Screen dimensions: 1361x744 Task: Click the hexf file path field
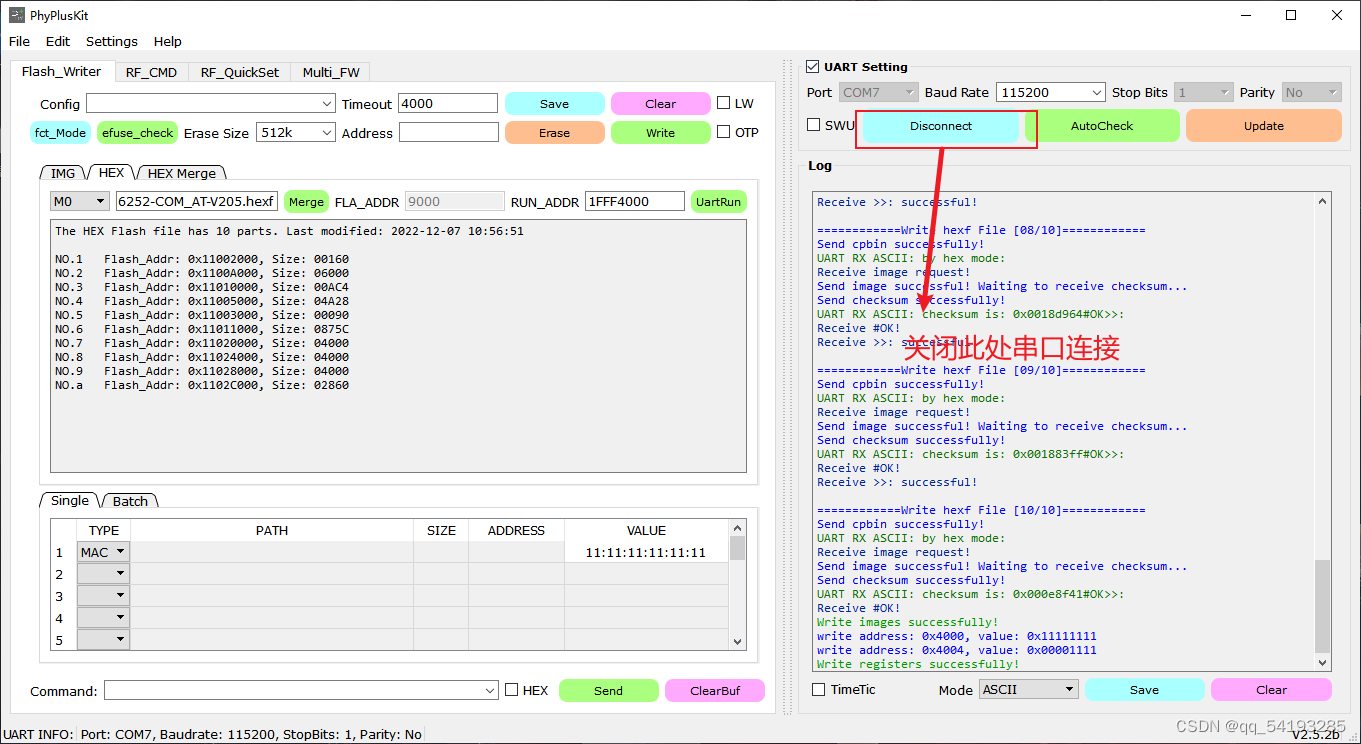point(197,202)
